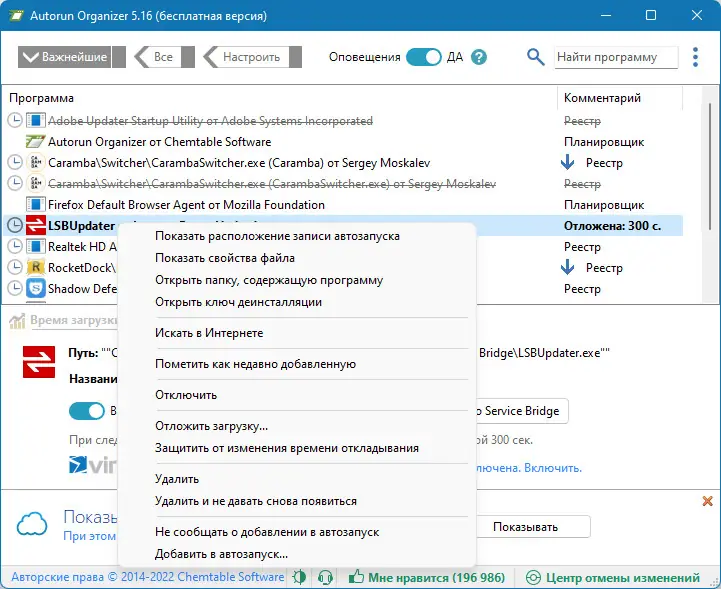Click the Показывать button
Image resolution: width=721 pixels, height=589 pixels.
[x=532, y=526]
